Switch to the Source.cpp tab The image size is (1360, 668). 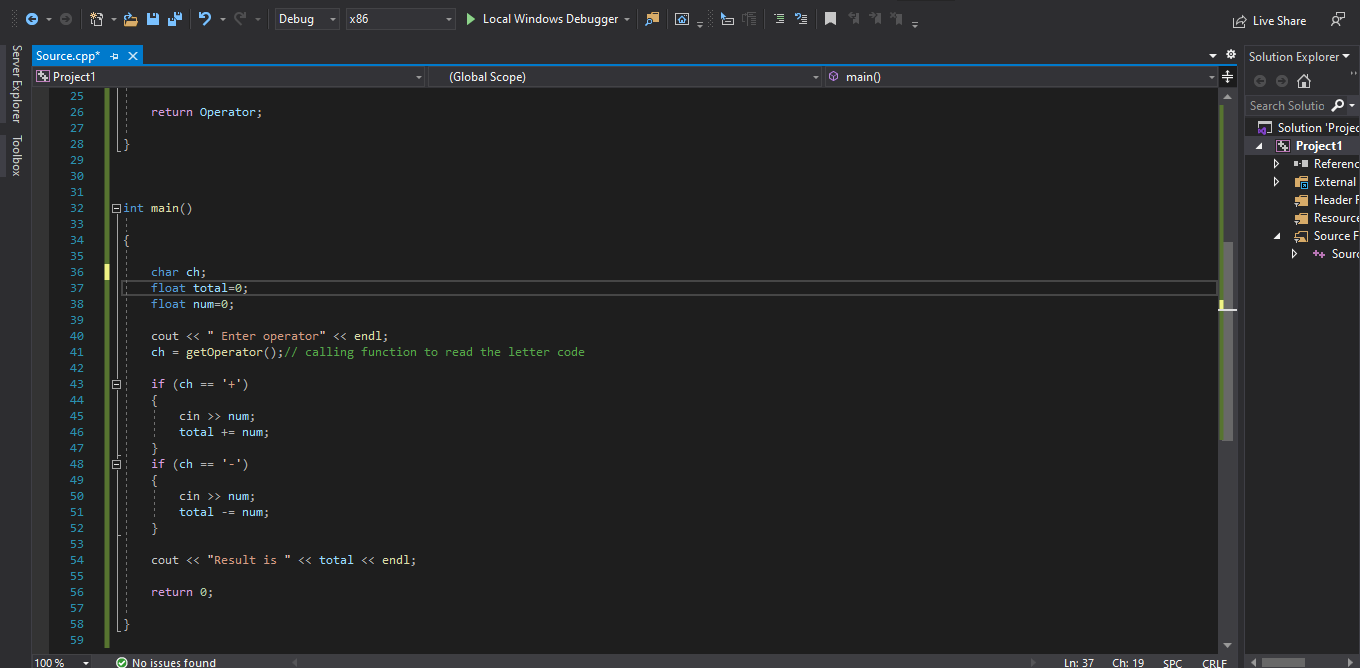tap(68, 56)
